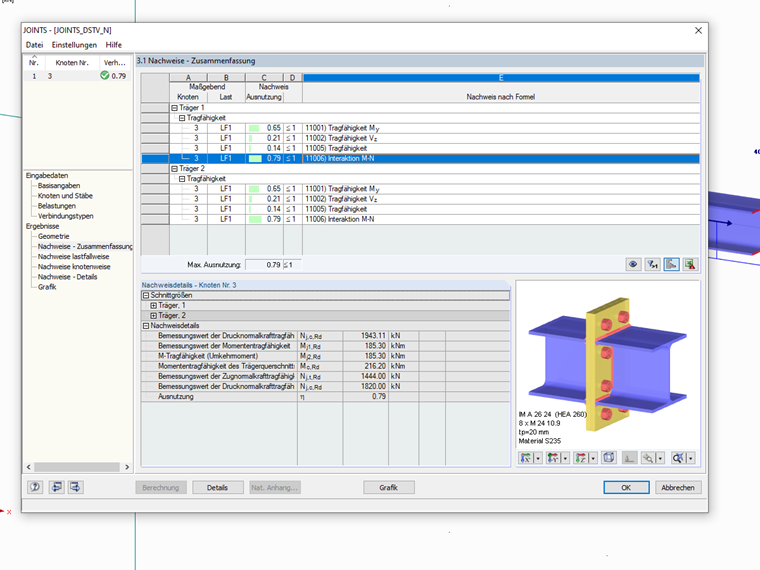Open the Datei menu
760x570 pixels.
point(34,45)
